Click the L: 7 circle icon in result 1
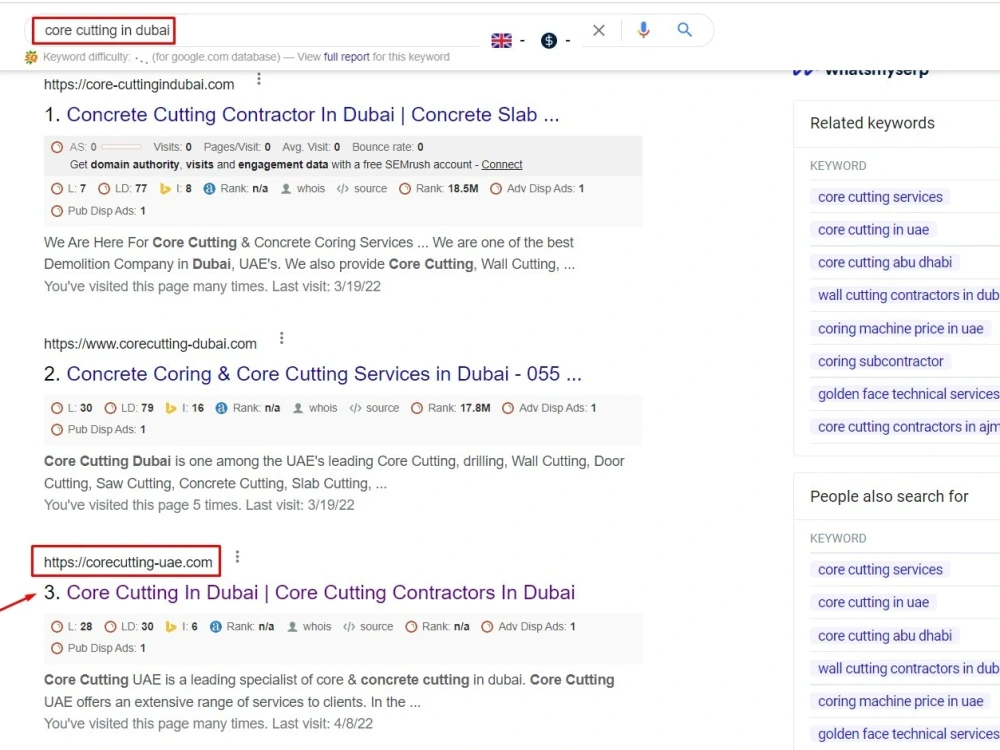1000x750 pixels. click(57, 189)
